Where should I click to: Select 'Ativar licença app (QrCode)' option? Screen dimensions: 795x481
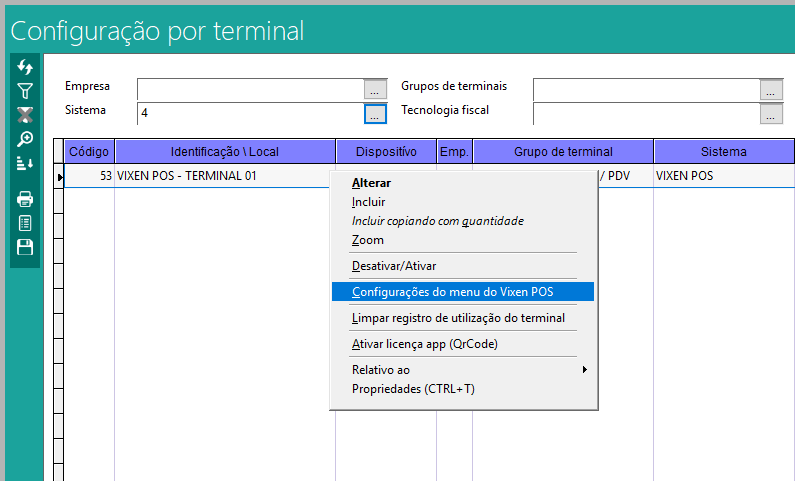[x=424, y=344]
